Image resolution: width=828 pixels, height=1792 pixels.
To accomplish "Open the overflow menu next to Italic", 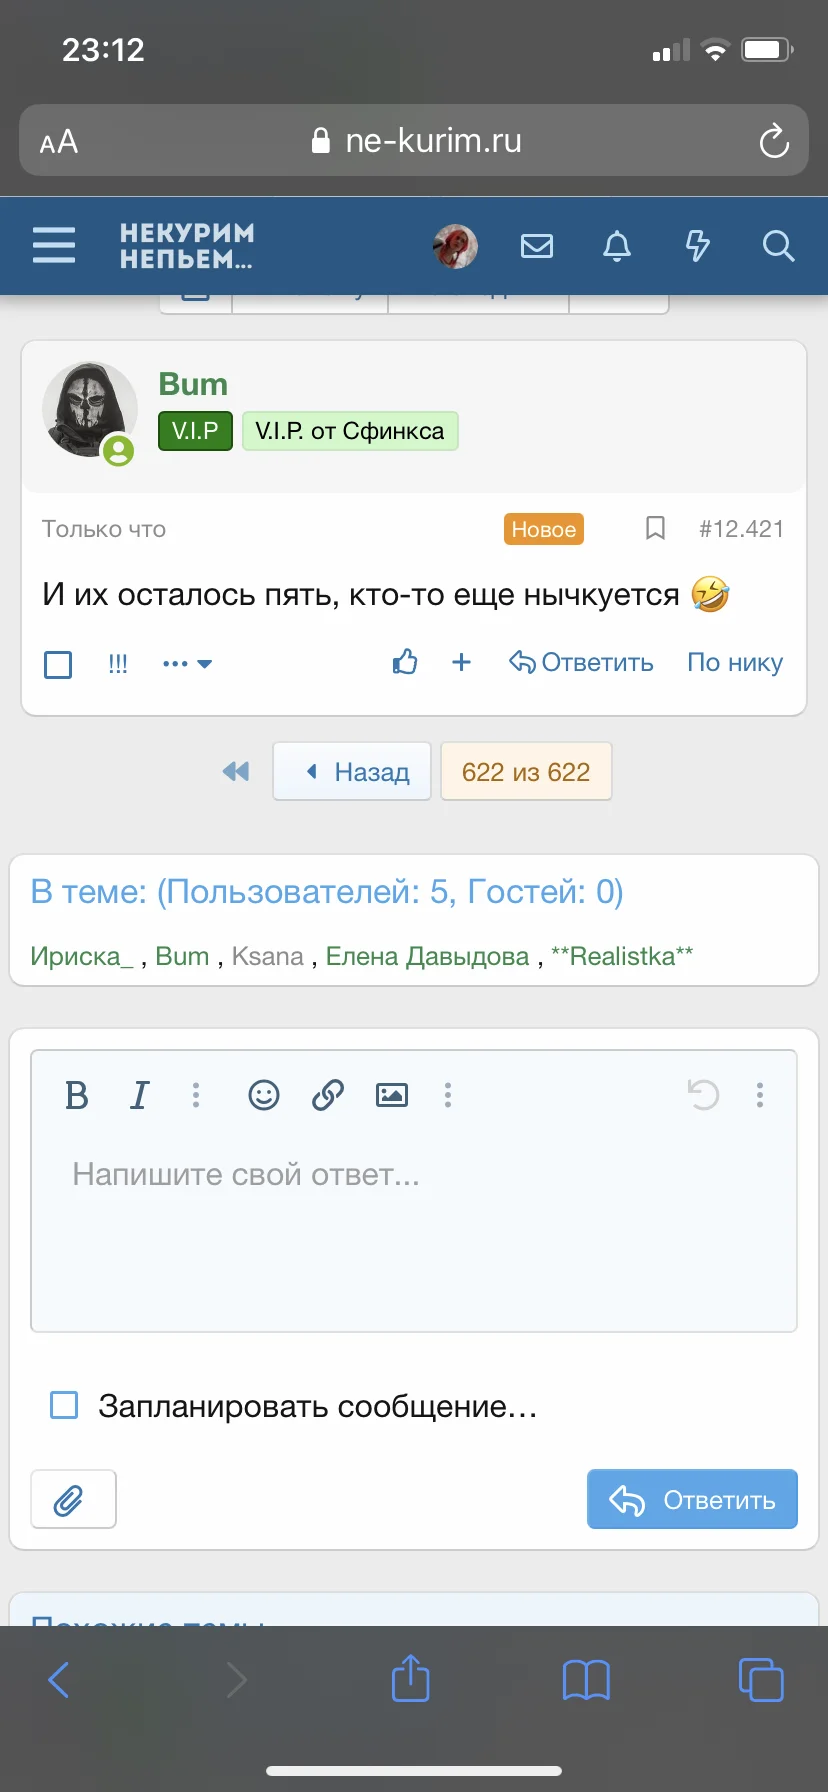I will point(196,1095).
